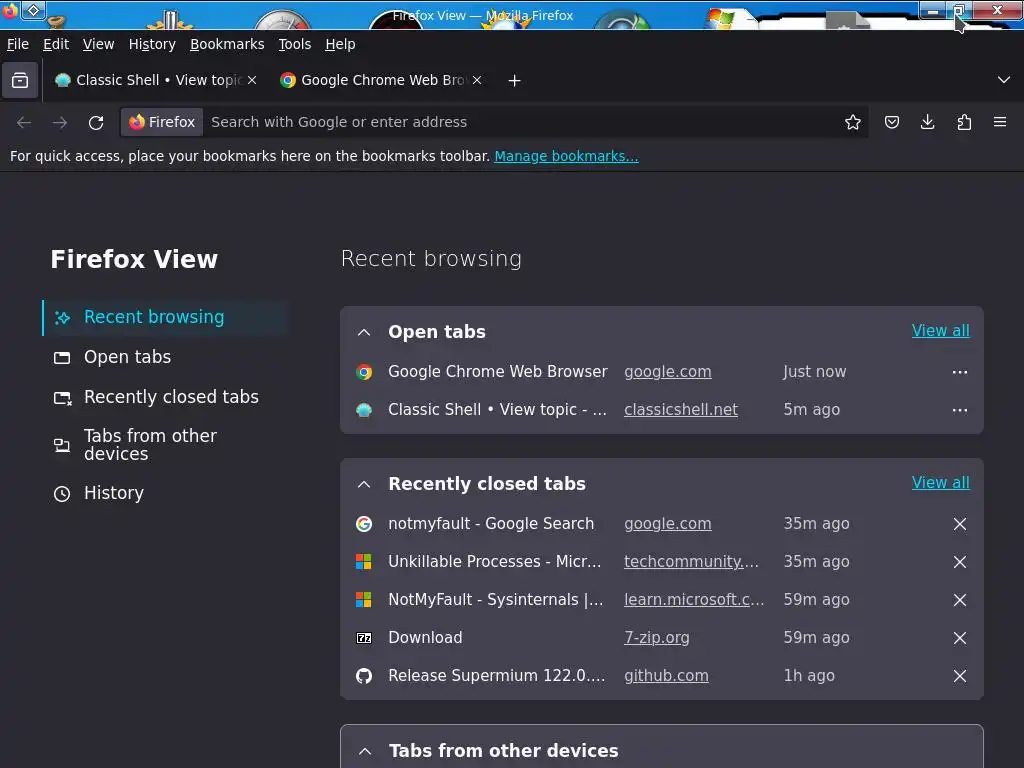Screen dimensions: 1024x768
Task: Collapse the Open tabs section
Action: point(364,332)
